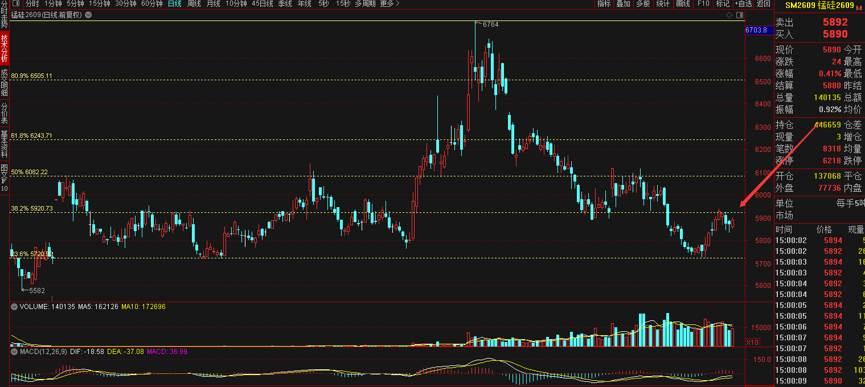Open the 图文F10 sidebar tab
This screenshot has width=865, height=387.
point(4,177)
